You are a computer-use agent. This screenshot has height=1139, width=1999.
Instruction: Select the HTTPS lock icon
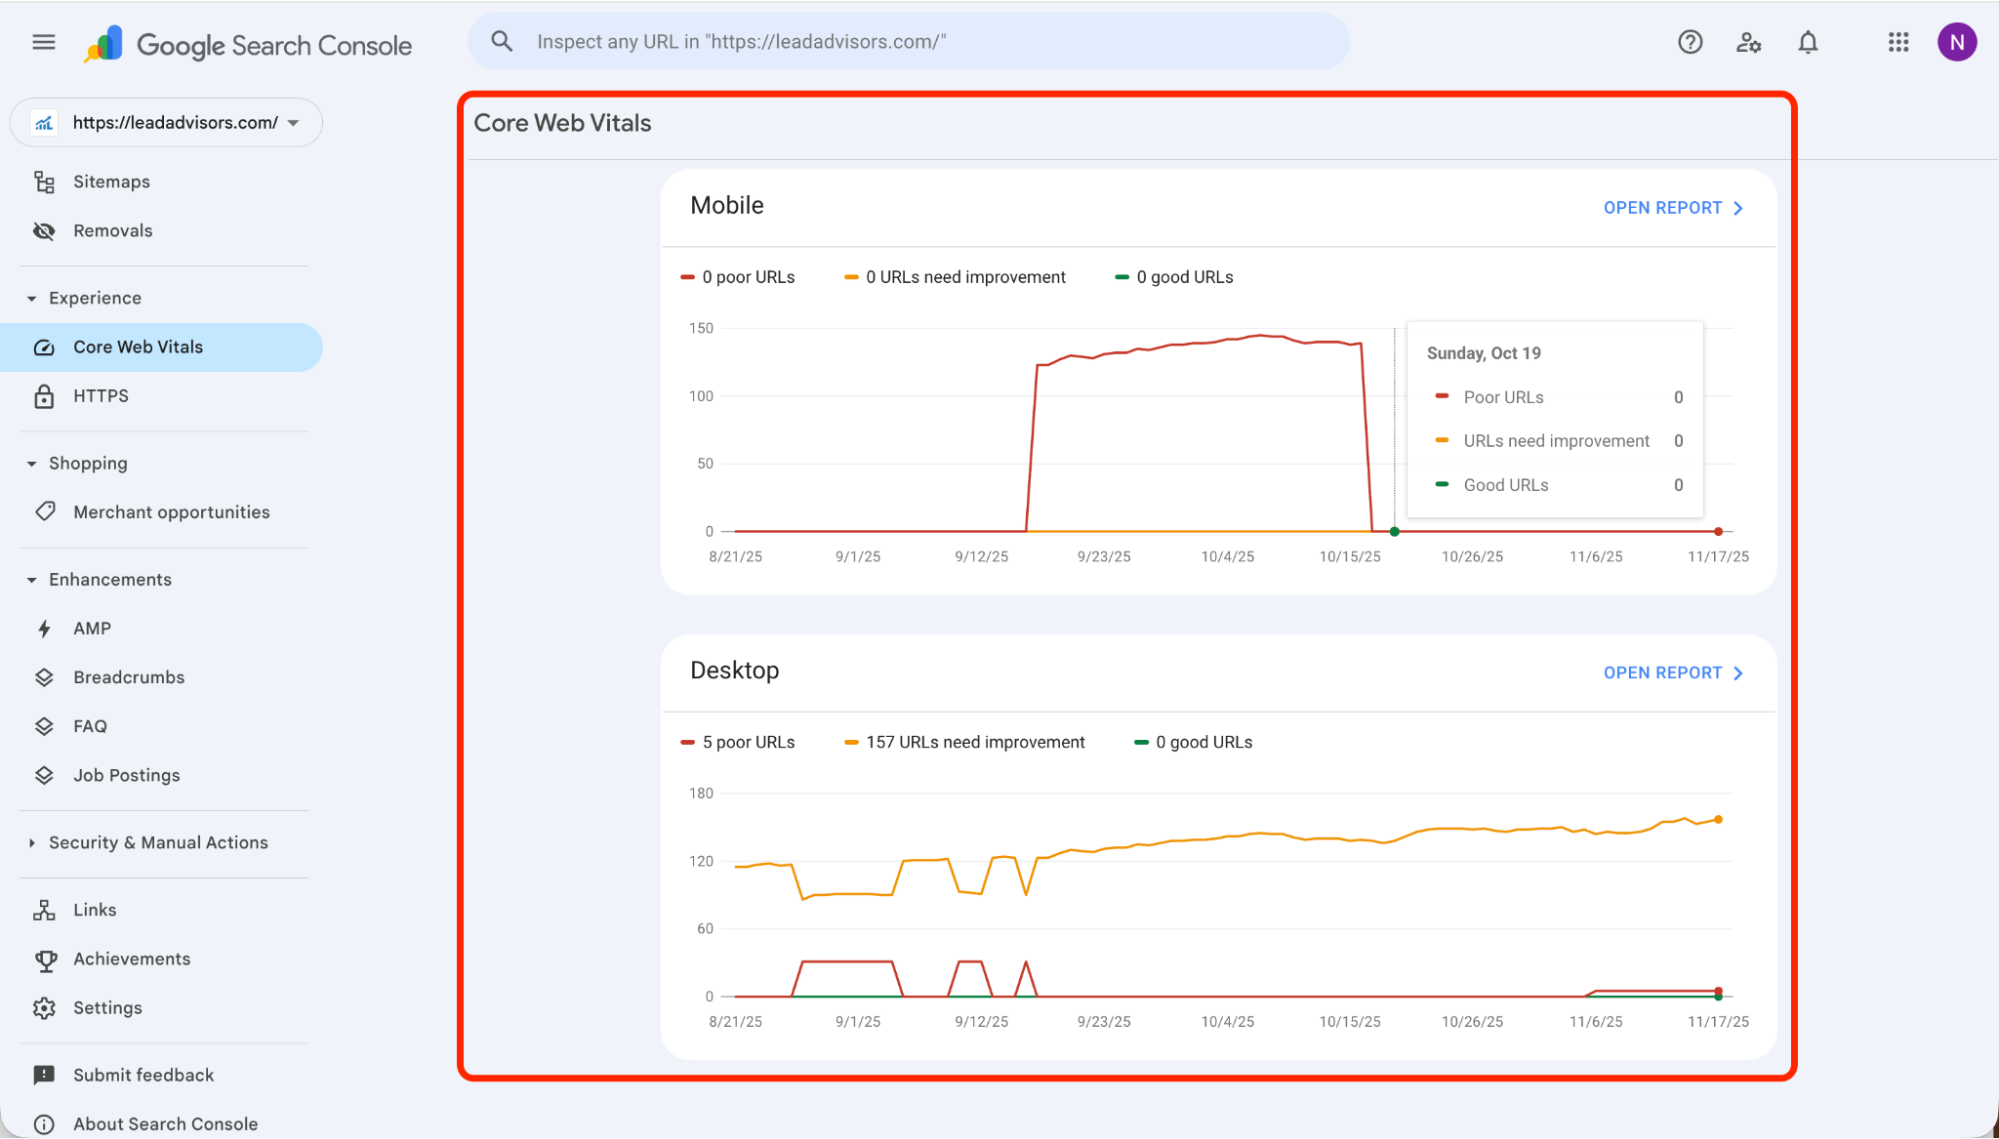[x=44, y=395]
